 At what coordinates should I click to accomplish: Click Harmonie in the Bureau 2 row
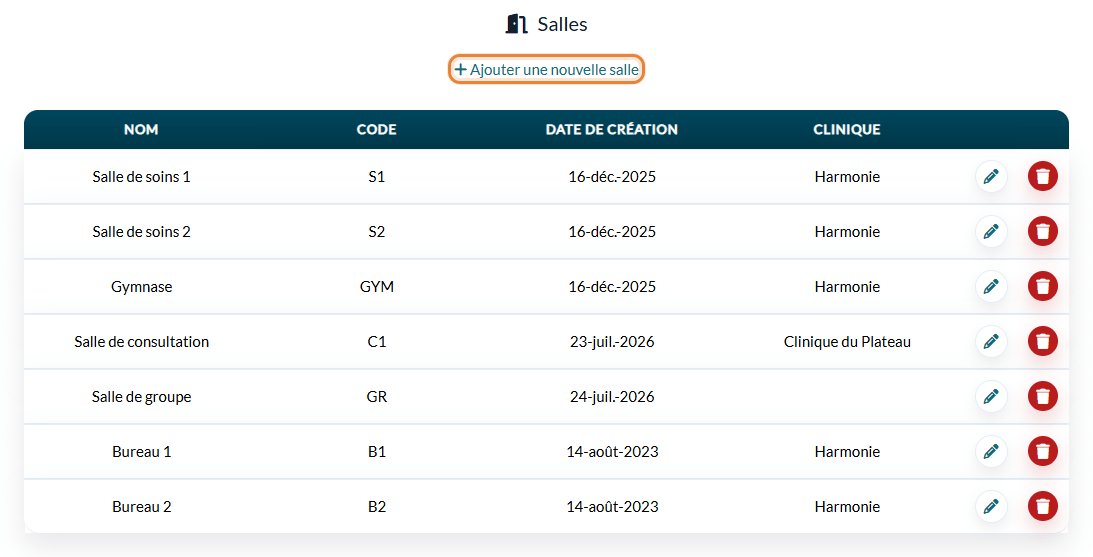click(847, 508)
